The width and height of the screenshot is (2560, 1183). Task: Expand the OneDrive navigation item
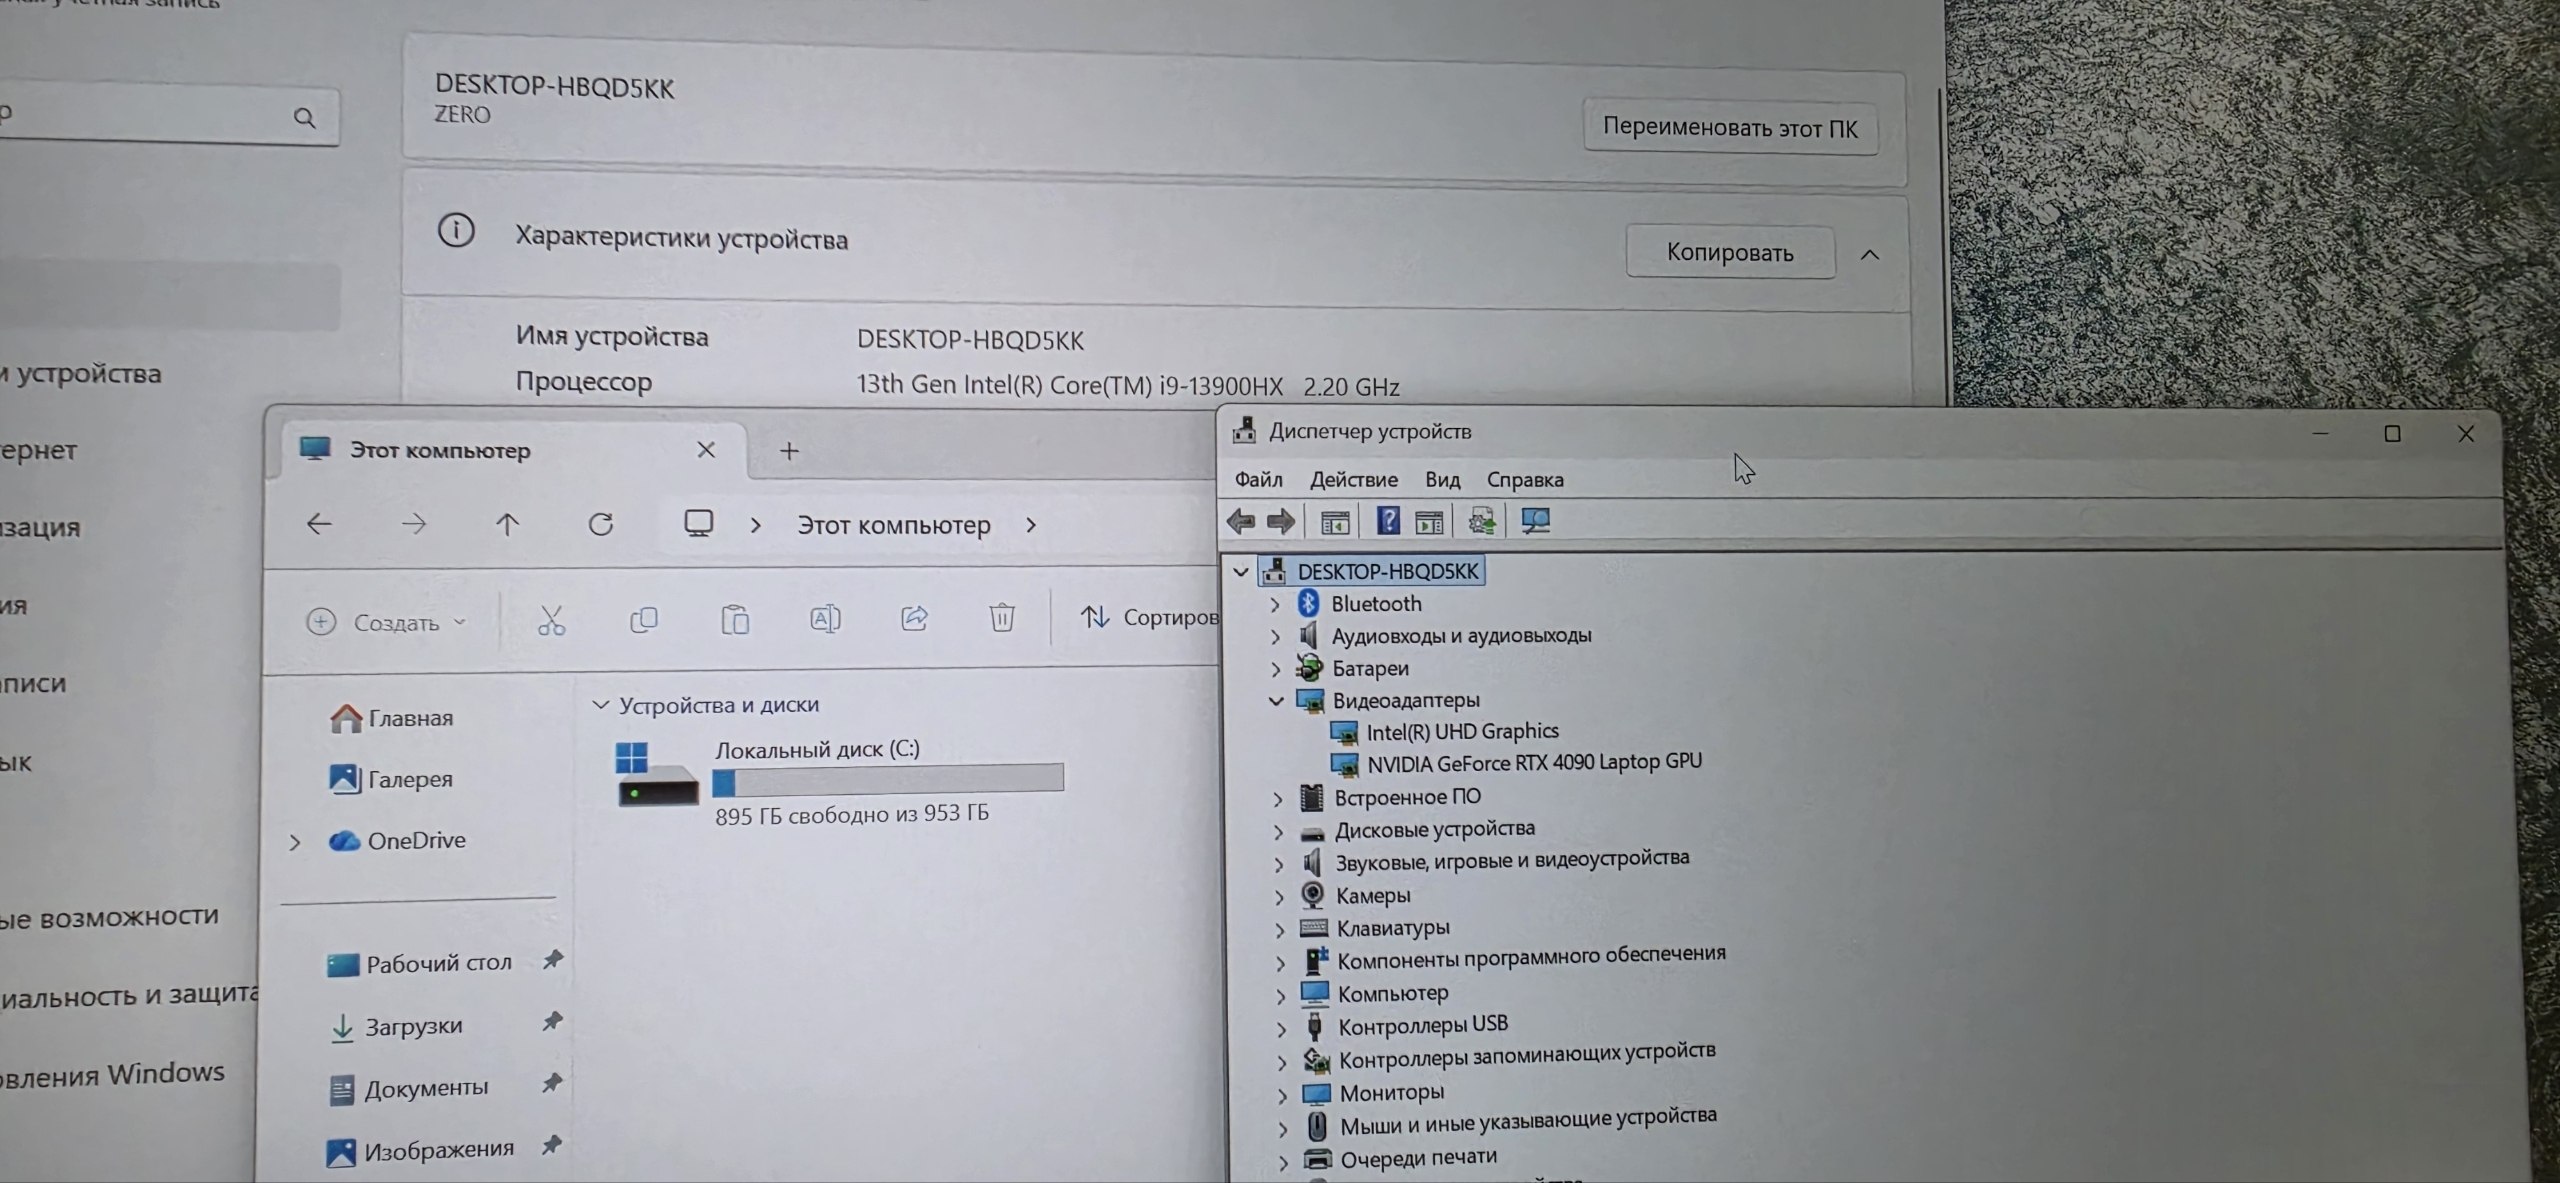click(295, 842)
